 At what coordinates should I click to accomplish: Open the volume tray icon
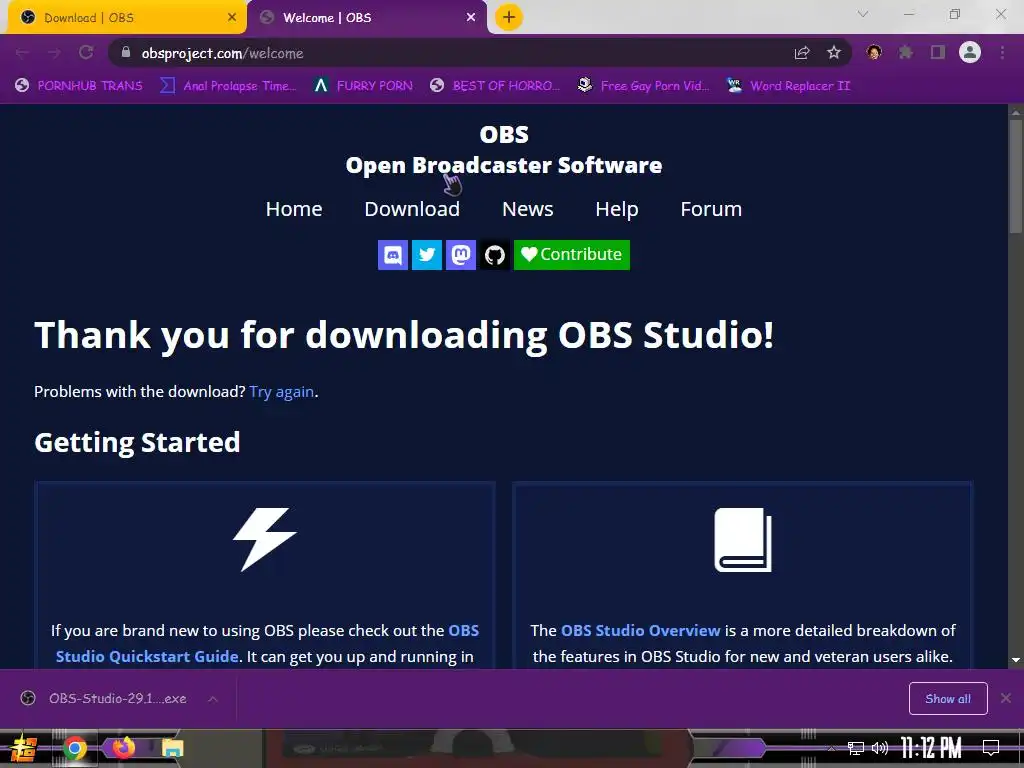click(880, 748)
